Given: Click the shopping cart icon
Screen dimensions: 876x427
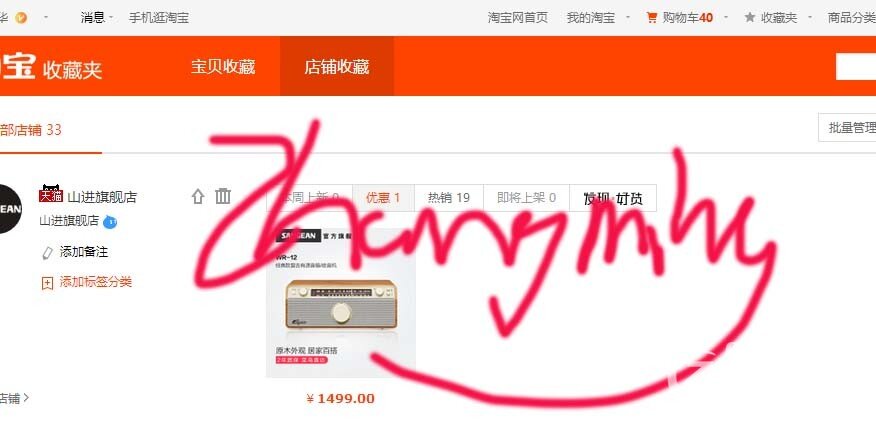Looking at the screenshot, I should point(651,18).
